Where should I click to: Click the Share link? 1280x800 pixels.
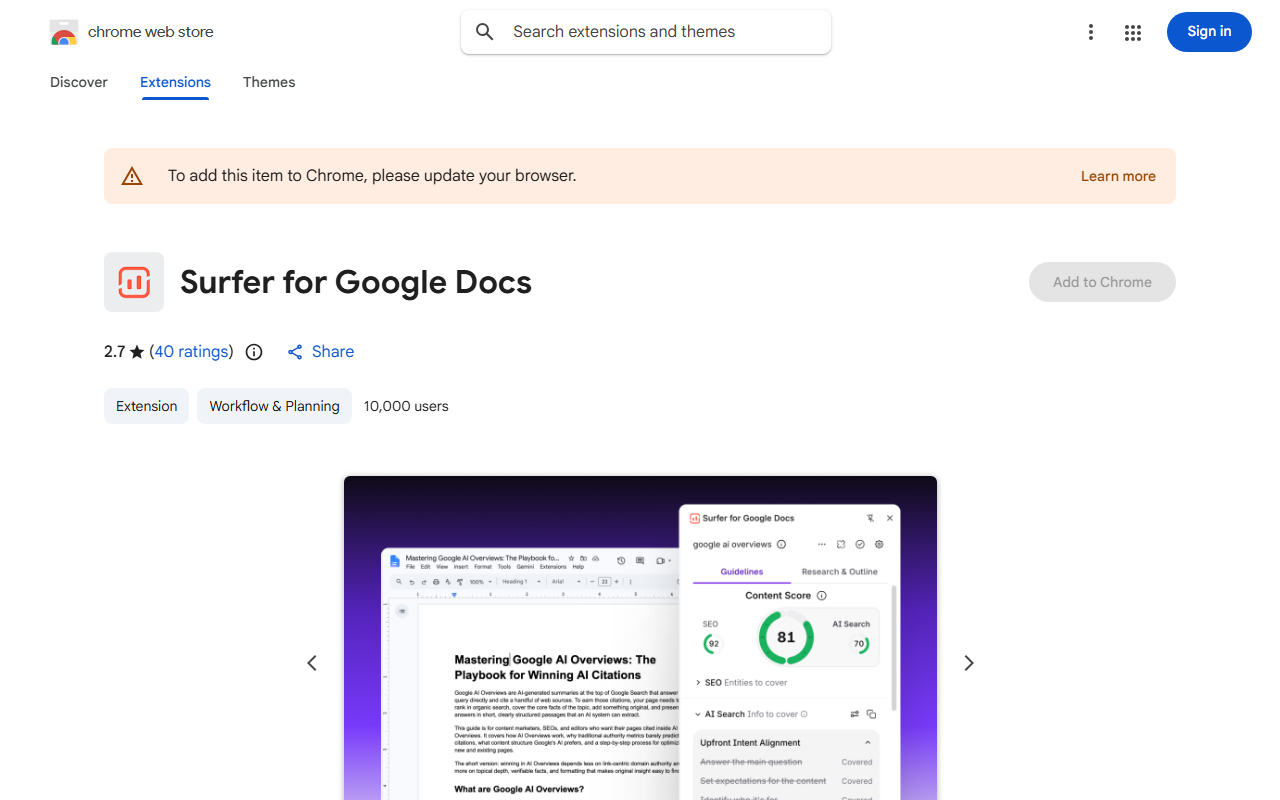(x=333, y=352)
